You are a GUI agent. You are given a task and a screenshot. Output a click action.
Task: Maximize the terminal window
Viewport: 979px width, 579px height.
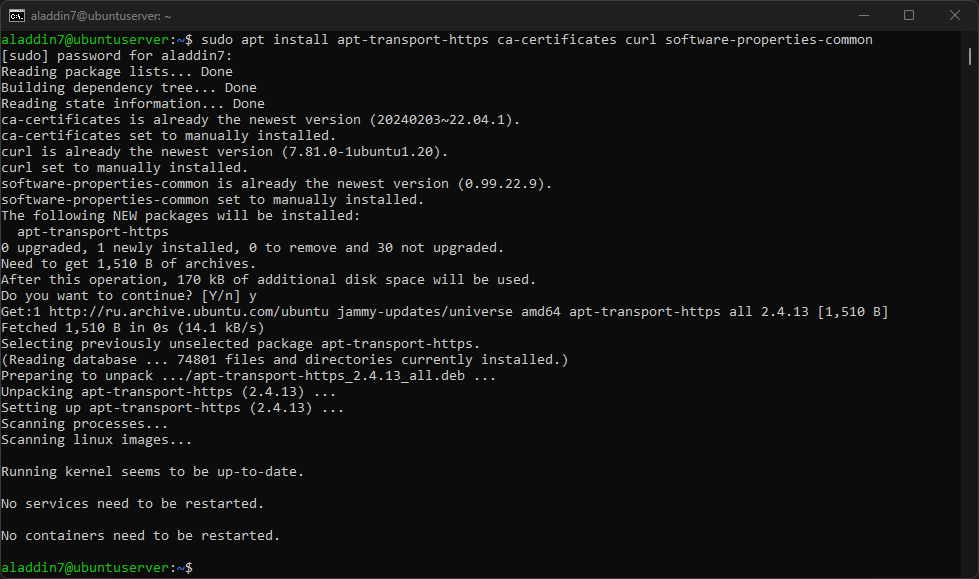click(909, 15)
